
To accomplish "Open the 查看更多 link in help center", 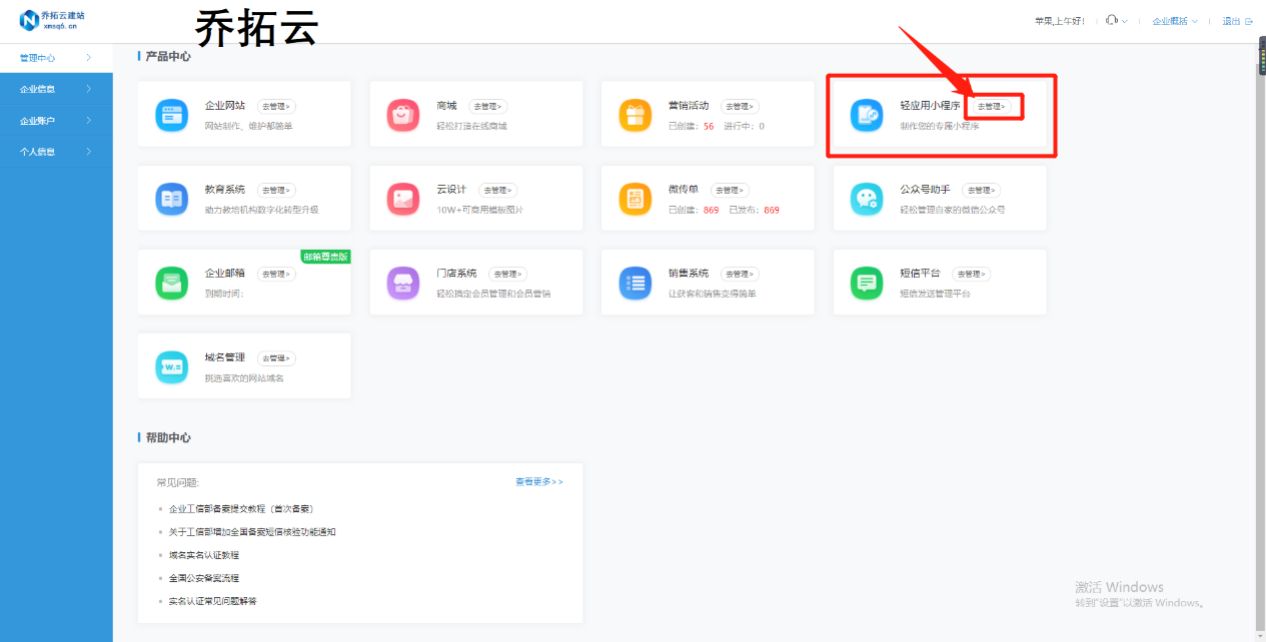I will point(538,481).
